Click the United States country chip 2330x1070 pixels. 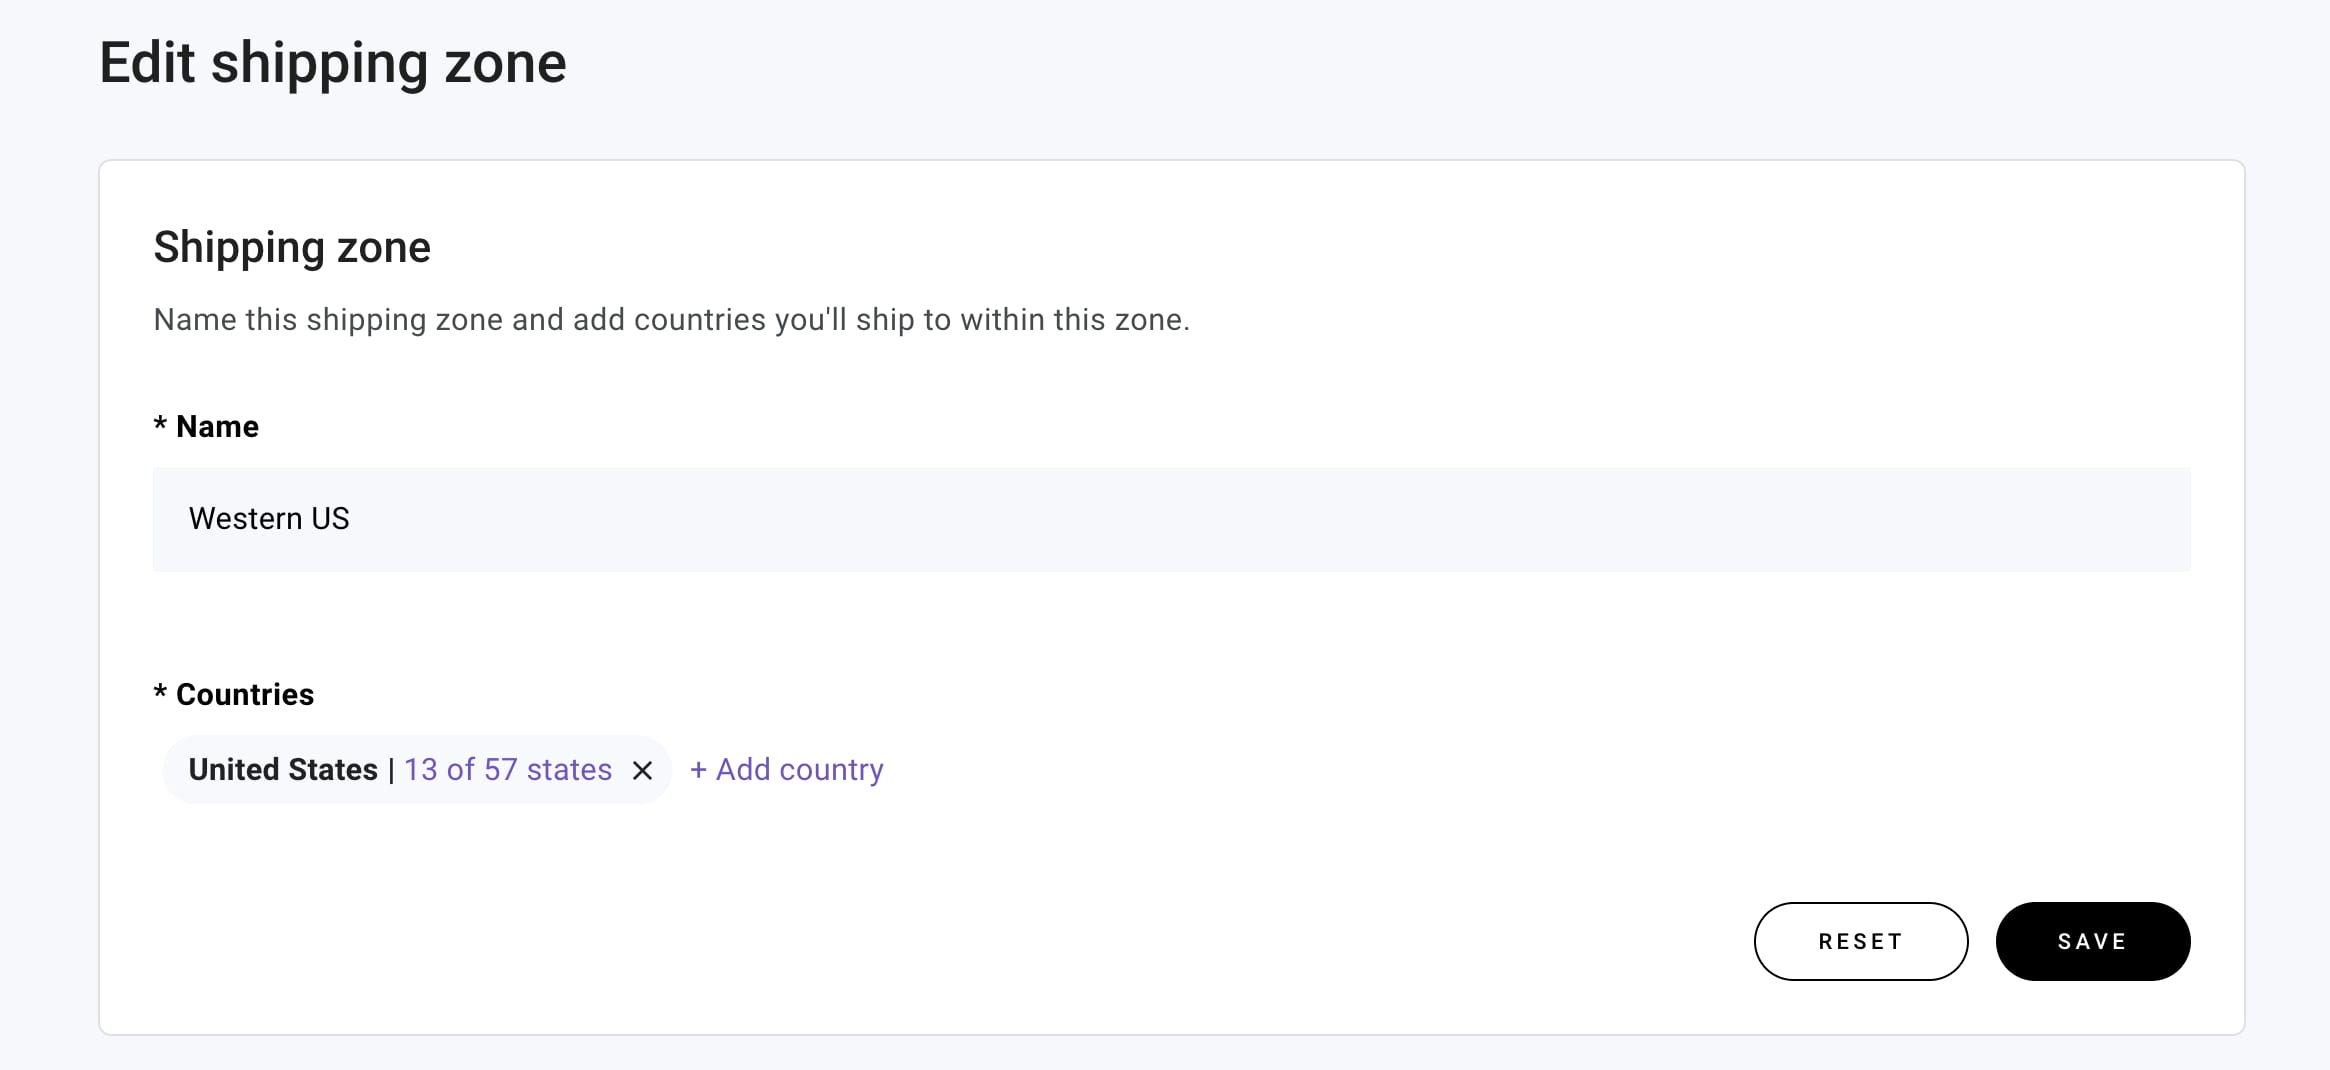(281, 769)
